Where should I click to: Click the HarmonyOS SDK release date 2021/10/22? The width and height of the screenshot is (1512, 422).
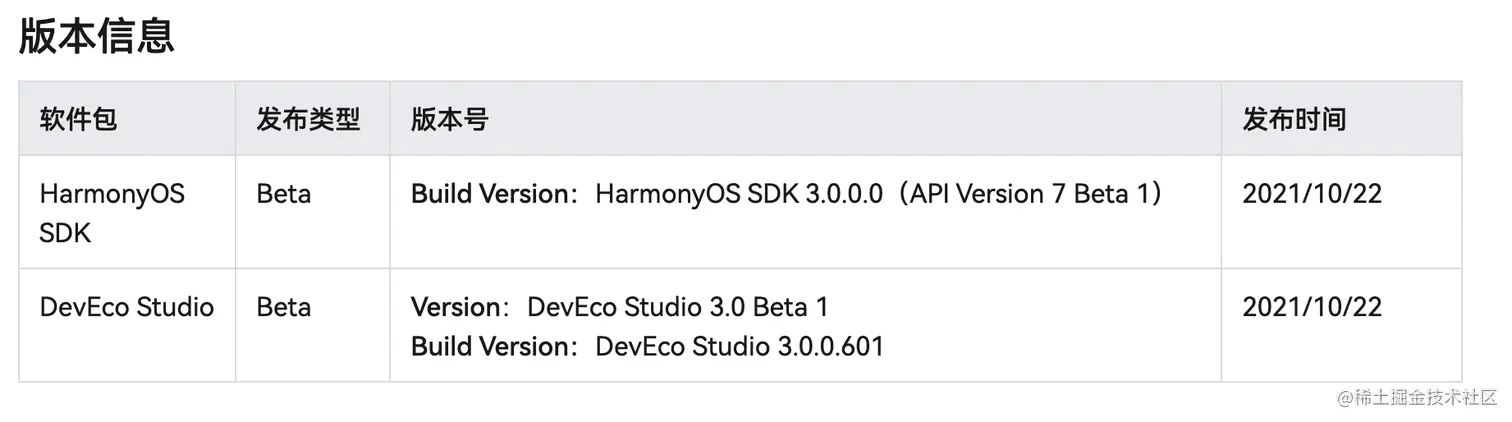point(1312,194)
